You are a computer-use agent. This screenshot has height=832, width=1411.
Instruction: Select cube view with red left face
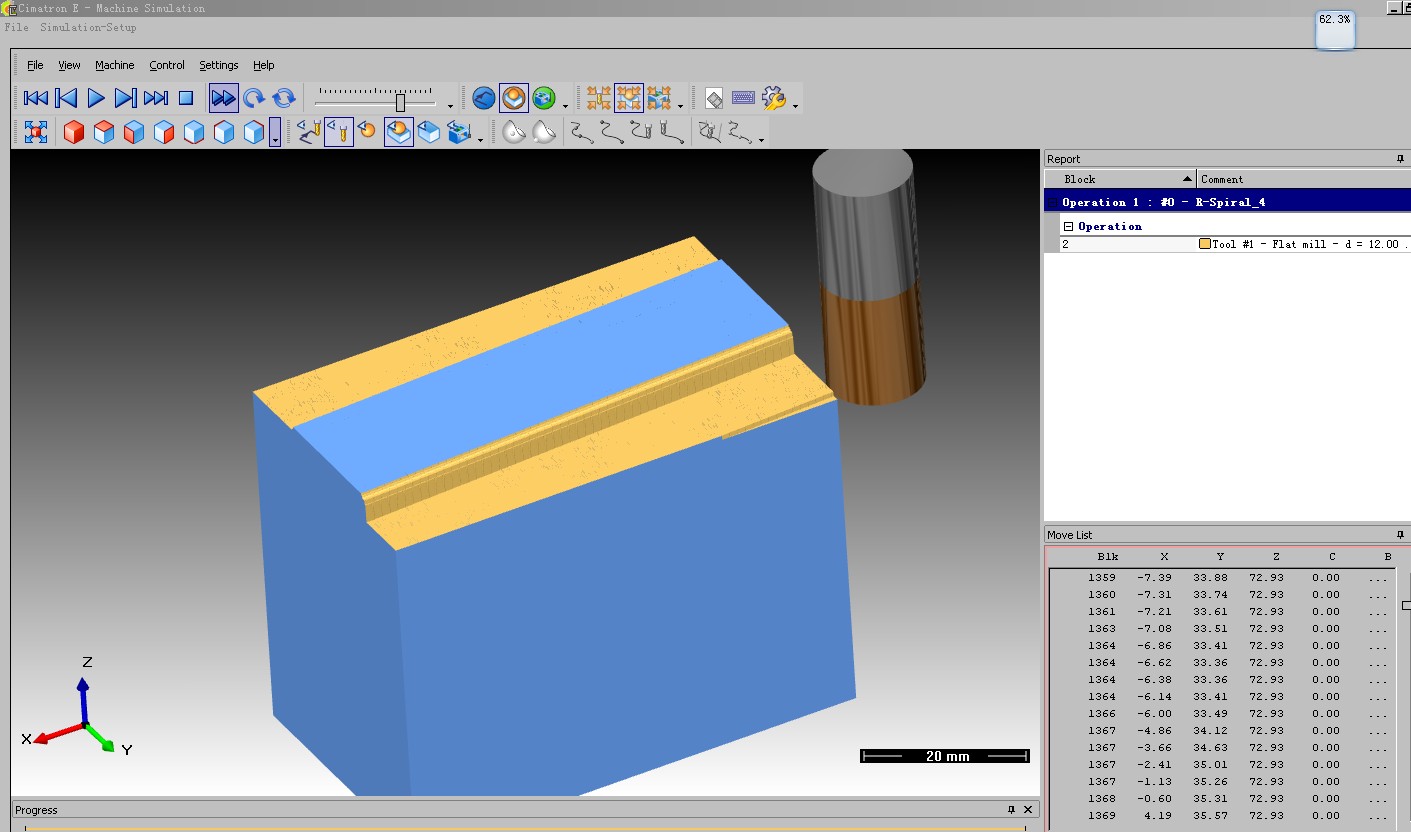134,132
